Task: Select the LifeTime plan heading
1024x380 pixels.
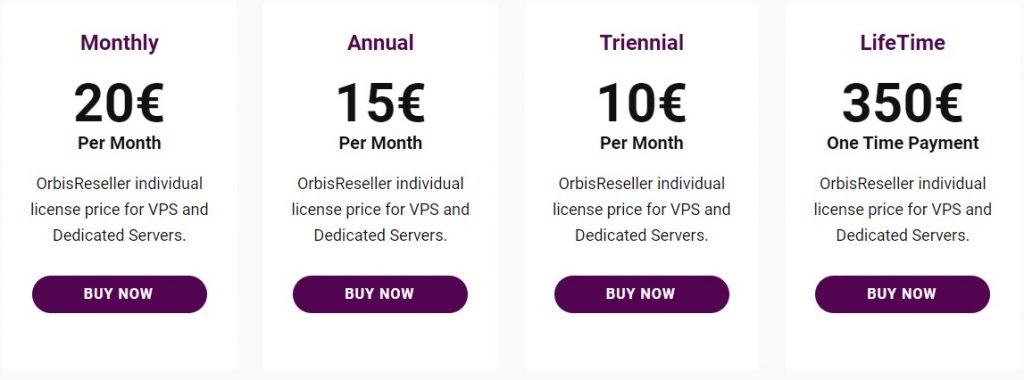Action: 903,43
